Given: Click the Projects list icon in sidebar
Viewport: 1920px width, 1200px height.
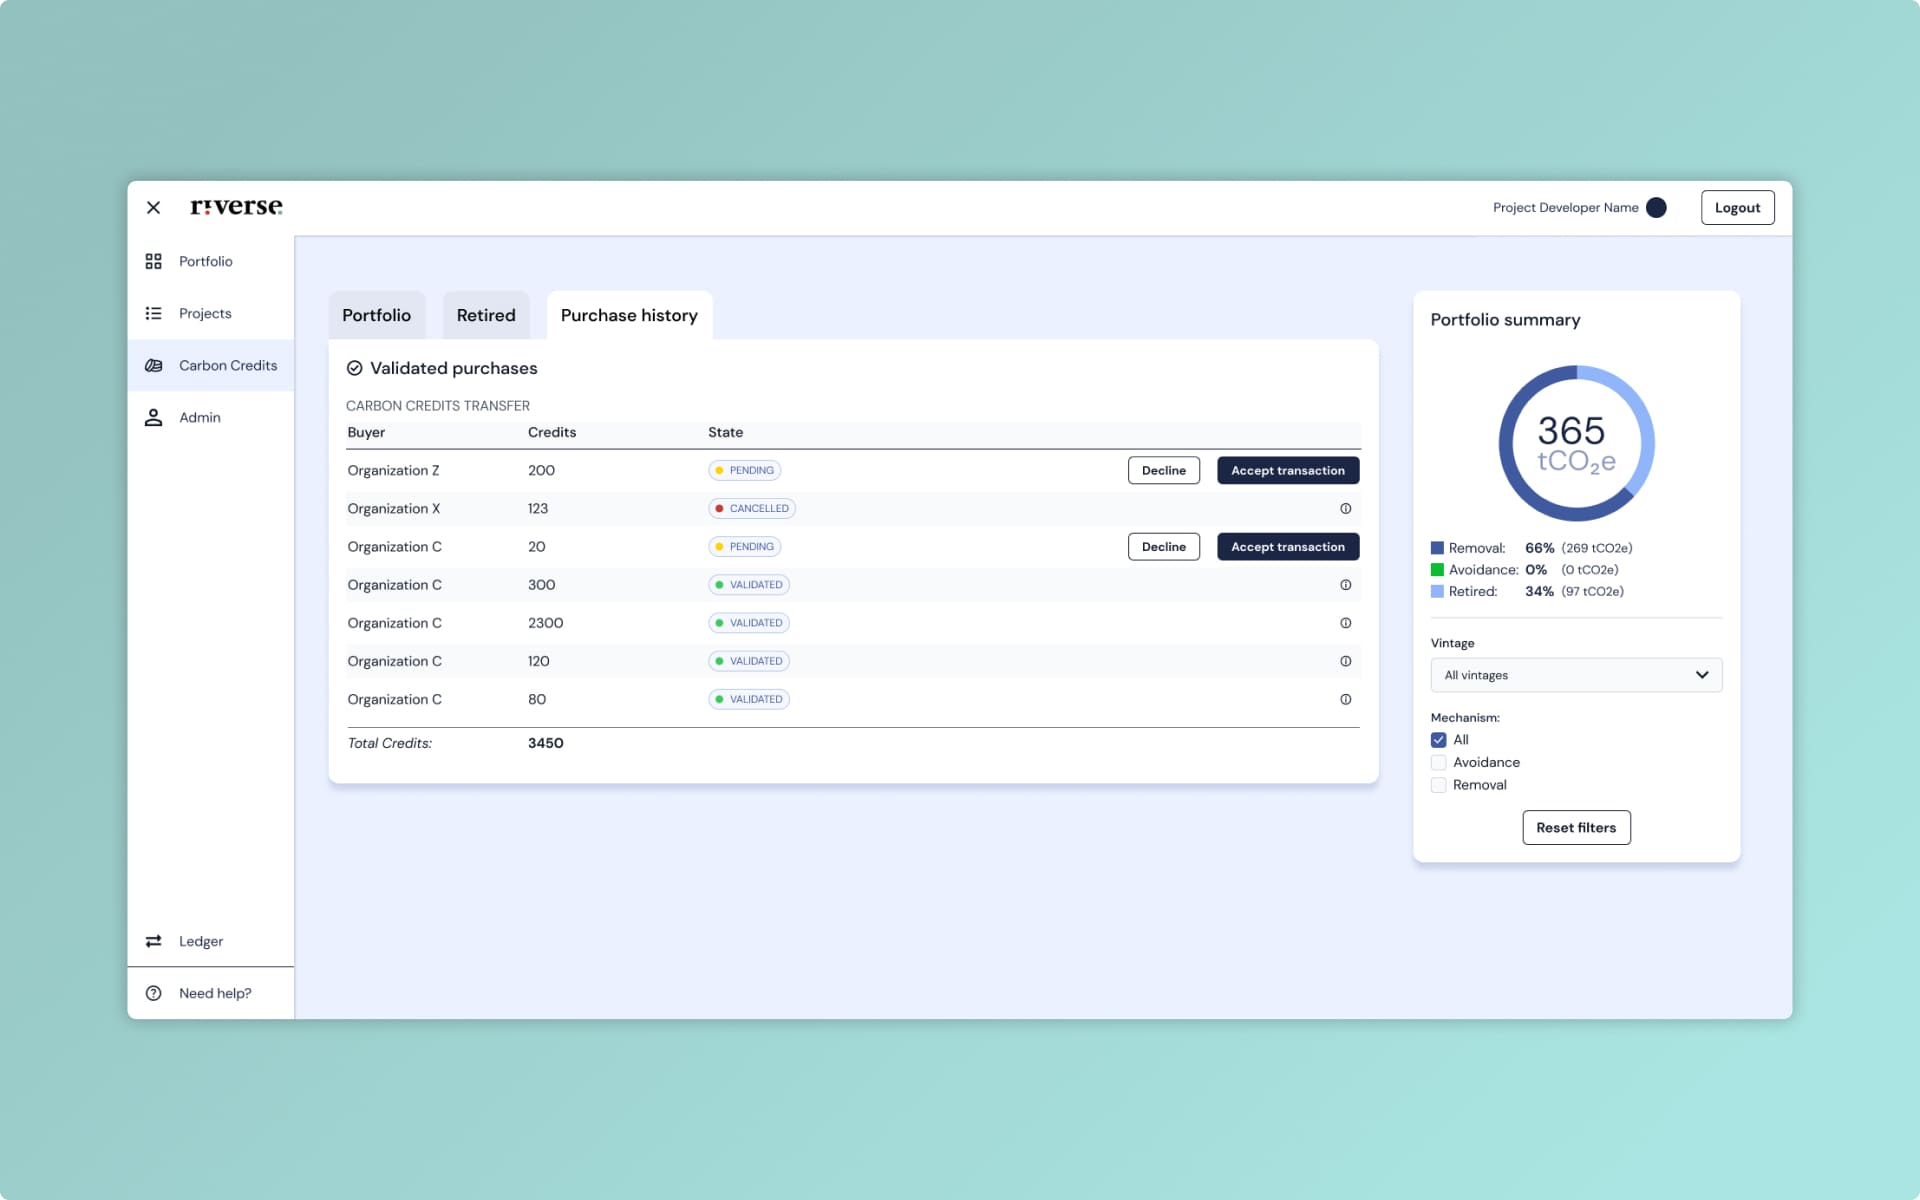Looking at the screenshot, I should tap(153, 313).
